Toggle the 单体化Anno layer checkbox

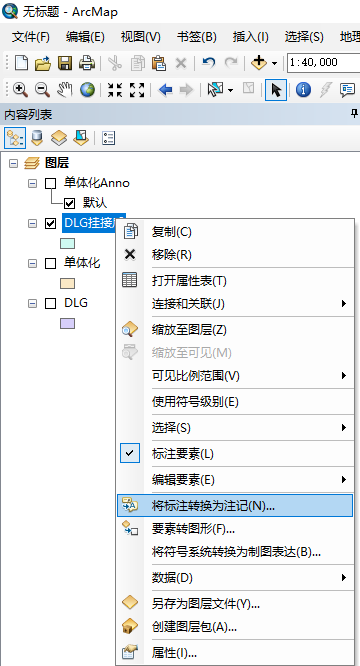[x=51, y=183]
